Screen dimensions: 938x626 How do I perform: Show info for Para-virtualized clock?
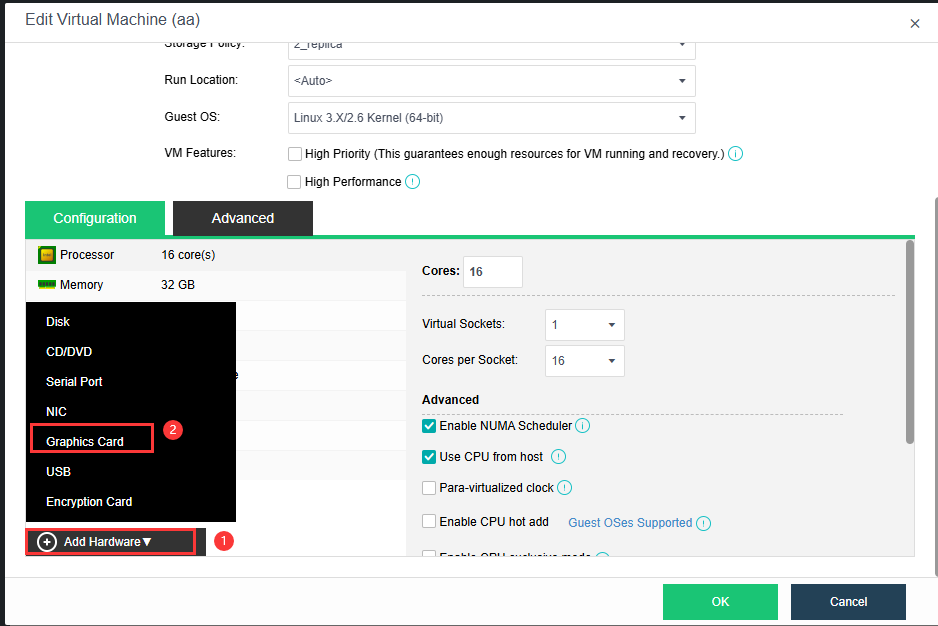tap(564, 488)
